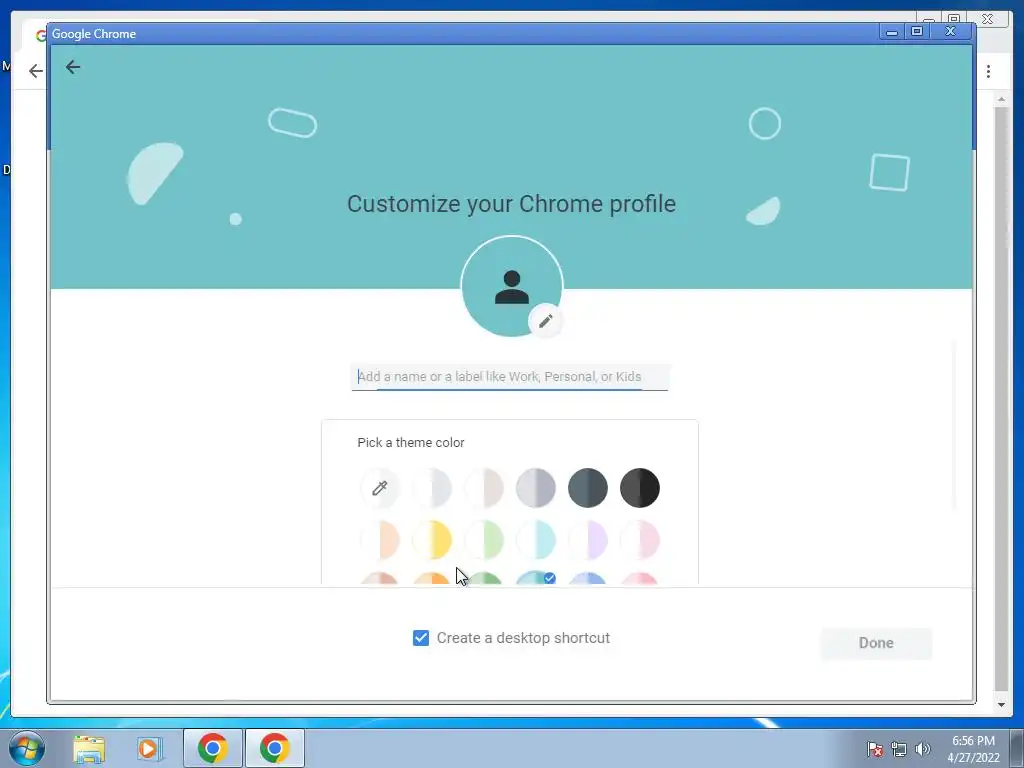
Task: Select the peach theme color
Action: tap(379, 540)
